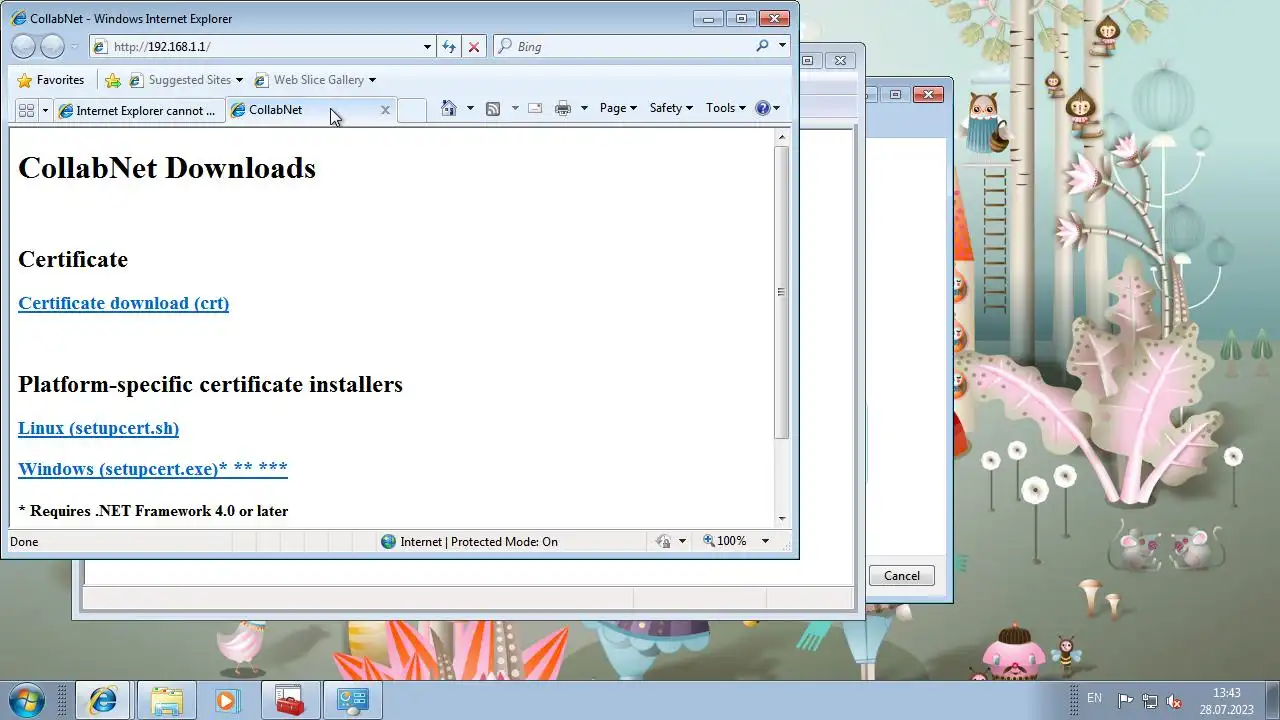Click the Stop loading red X icon
Viewport: 1280px width, 720px height.
474,46
